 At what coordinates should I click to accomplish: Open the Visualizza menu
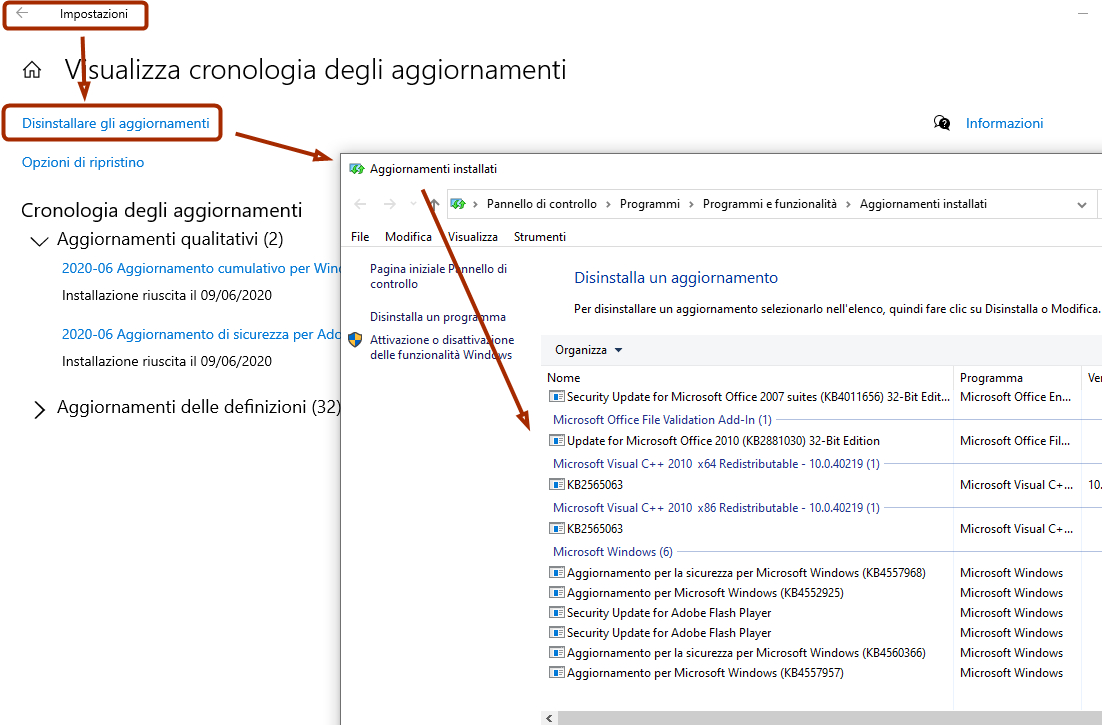click(473, 237)
